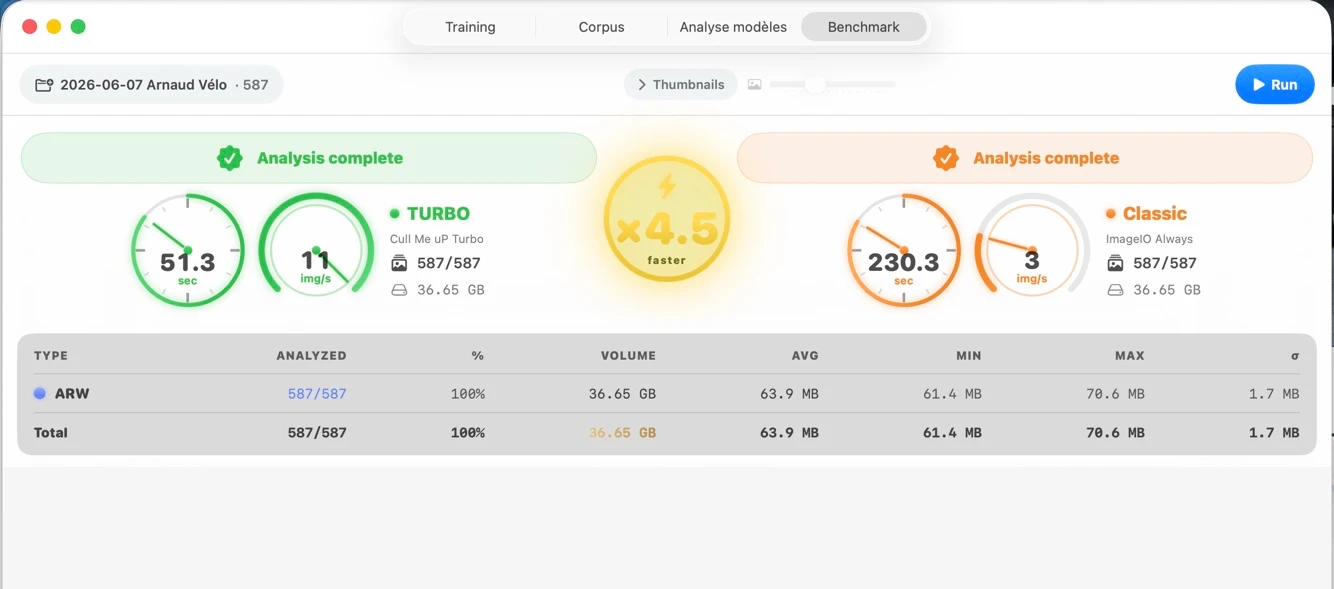Click the VOLUME column header
1334x589 pixels.
click(x=628, y=355)
